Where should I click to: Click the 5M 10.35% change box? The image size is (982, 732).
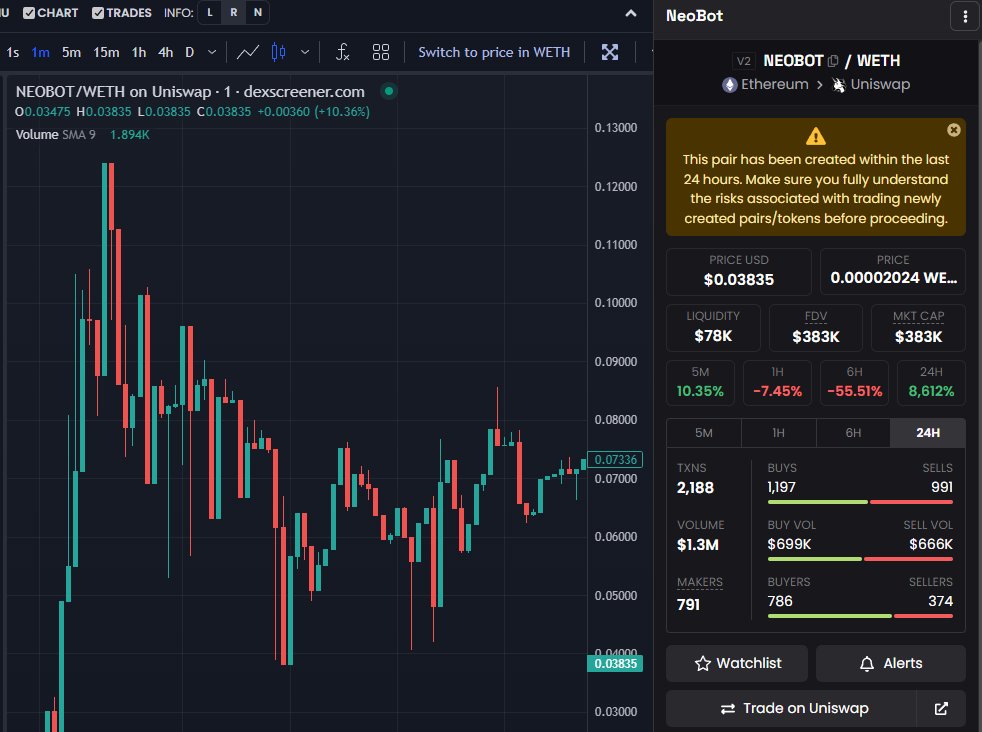[x=700, y=383]
